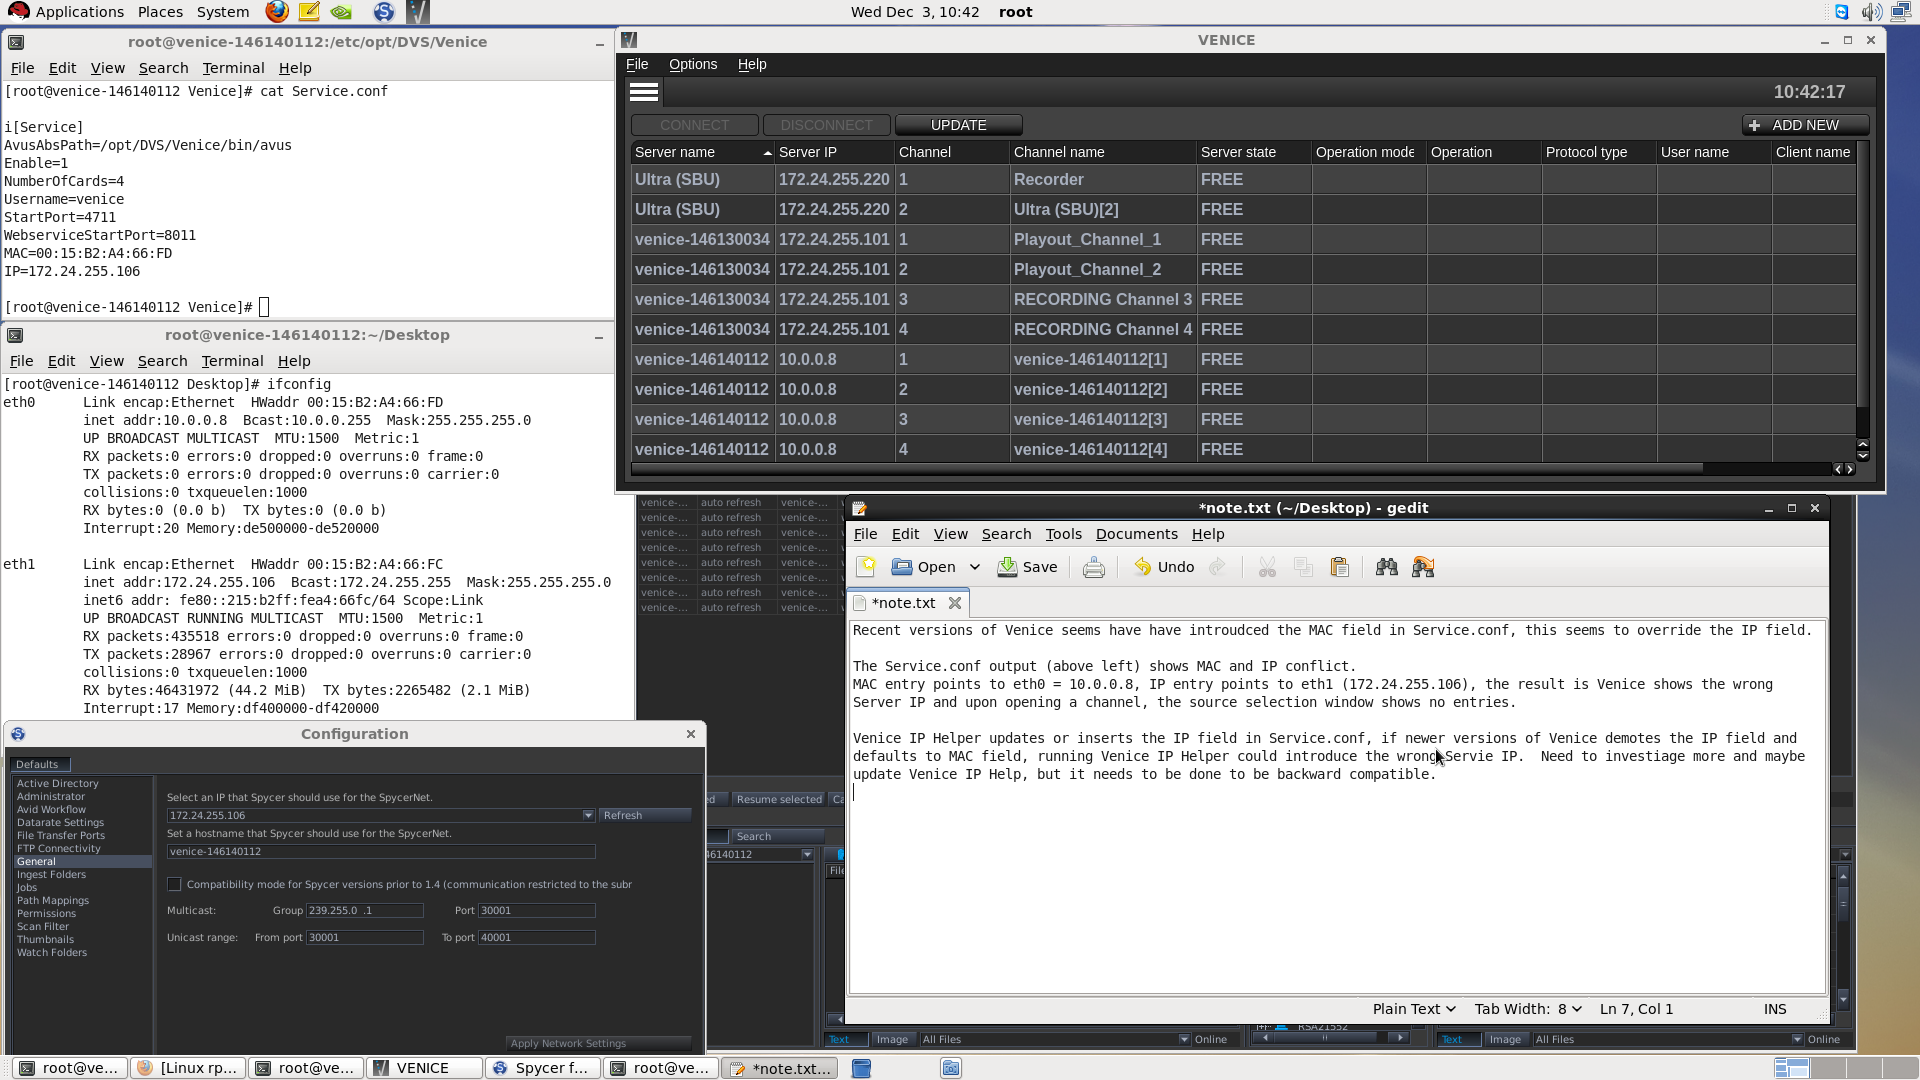Click the Redo icon in gedit toolbar
This screenshot has height=1080, width=1920.
[x=1217, y=567]
